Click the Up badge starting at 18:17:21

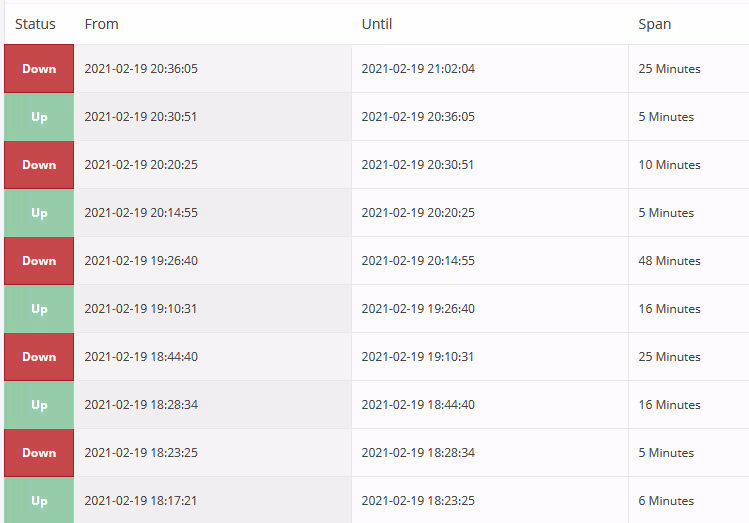click(39, 500)
